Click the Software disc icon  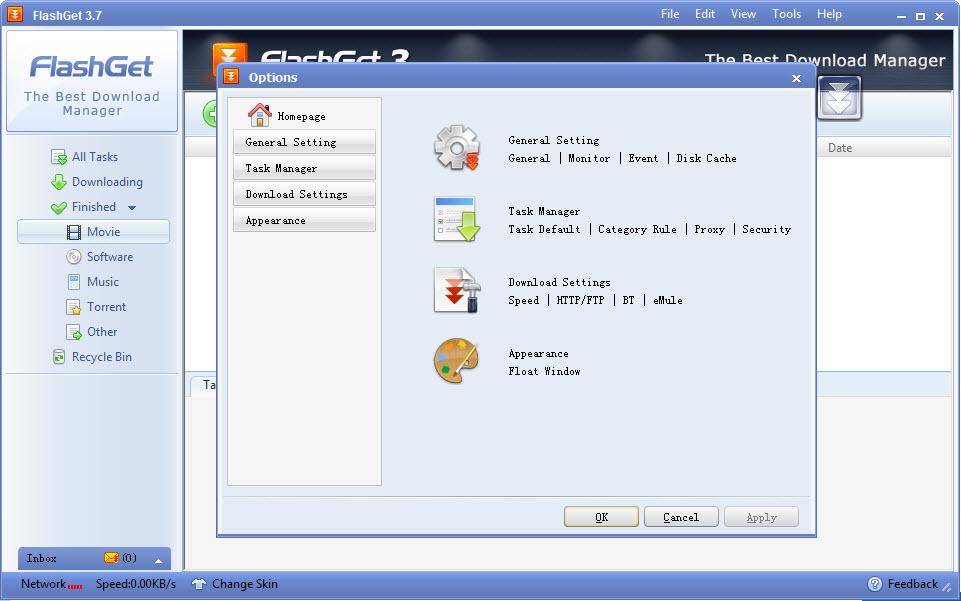[74, 257]
